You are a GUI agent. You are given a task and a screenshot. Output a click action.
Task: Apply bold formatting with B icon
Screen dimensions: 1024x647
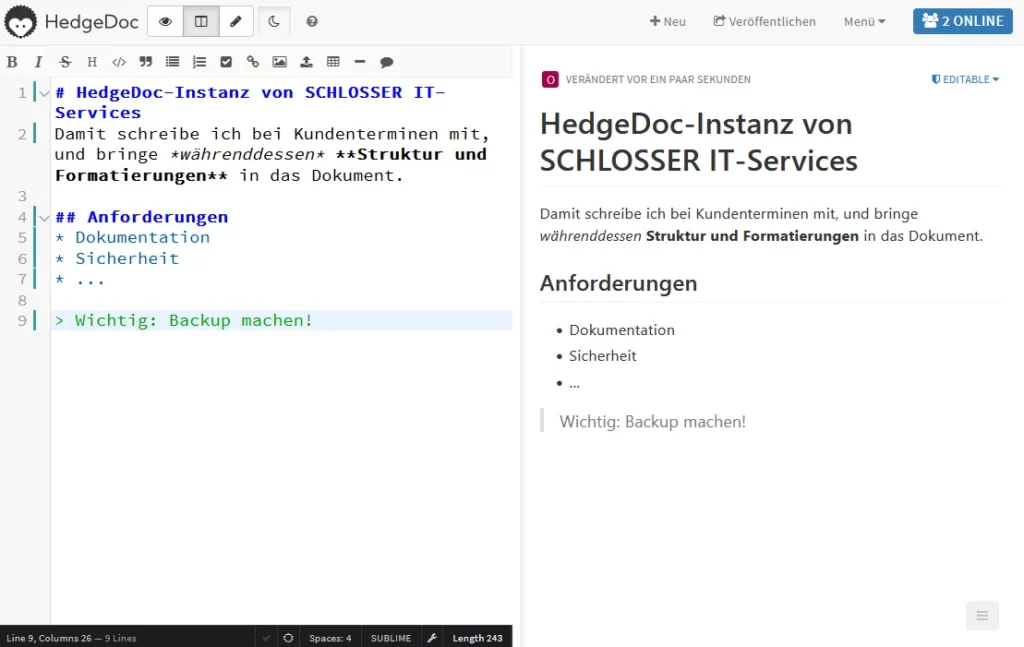(12, 62)
